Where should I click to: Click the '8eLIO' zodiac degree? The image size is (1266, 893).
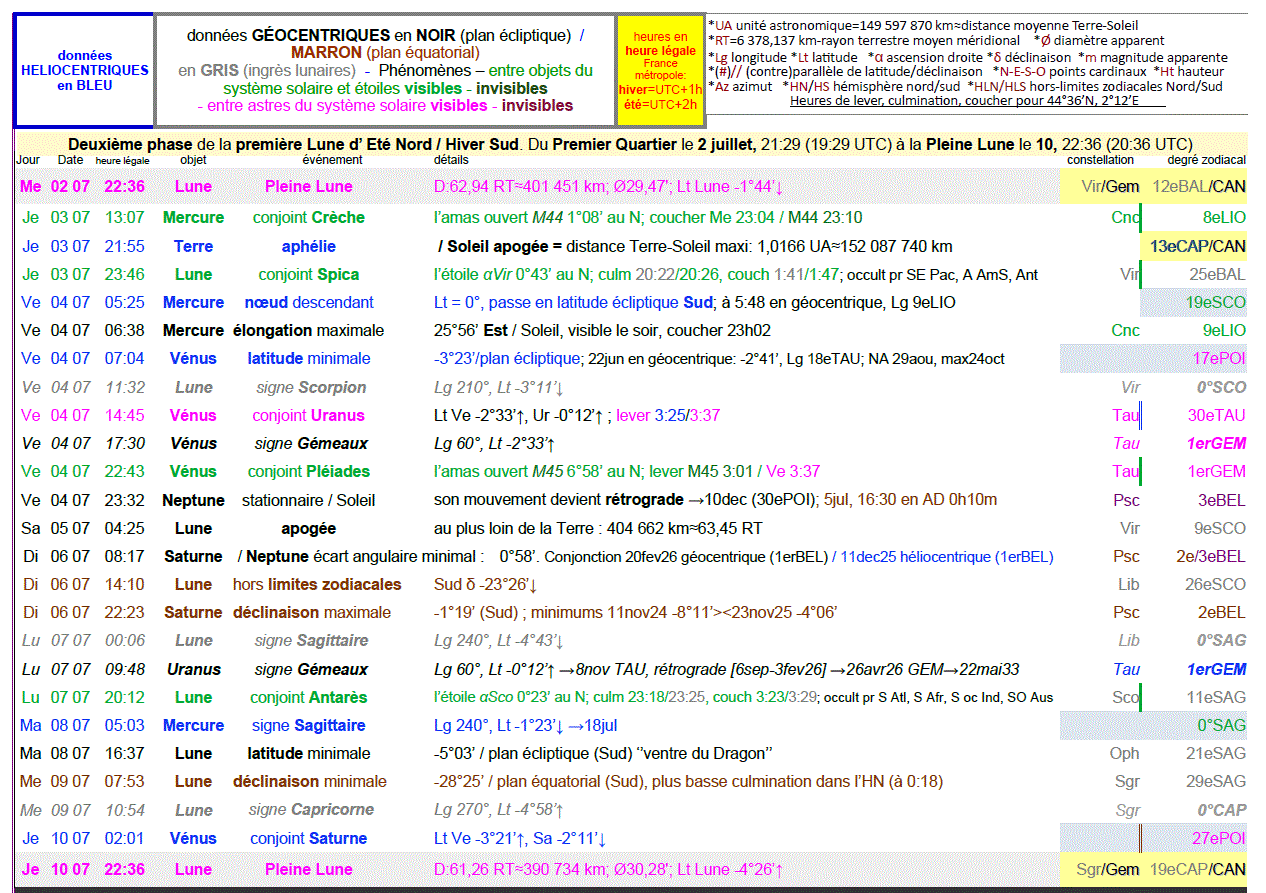tap(1224, 217)
